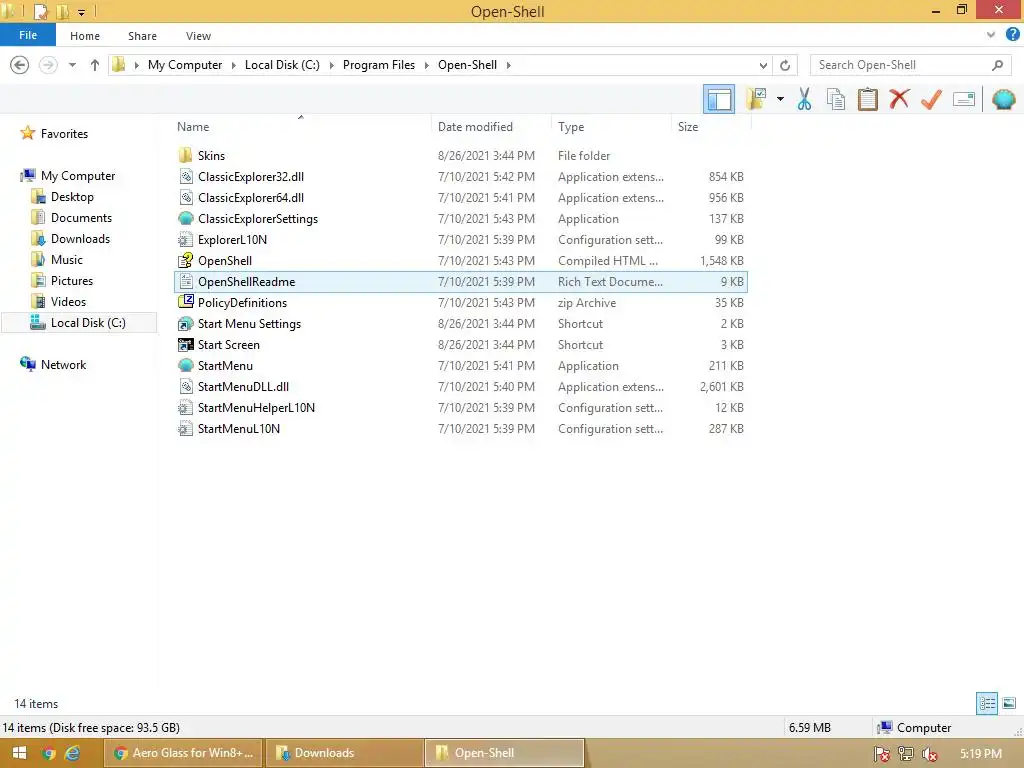
Task: Click Local Disk (C:) in address breadcrumb
Action: 282,65
